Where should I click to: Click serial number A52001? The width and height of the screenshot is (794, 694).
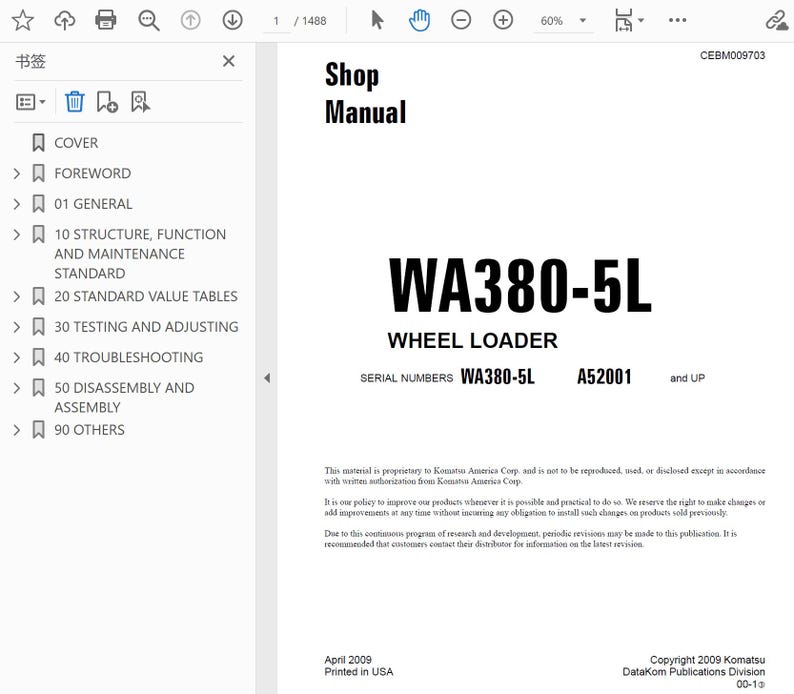(x=604, y=377)
